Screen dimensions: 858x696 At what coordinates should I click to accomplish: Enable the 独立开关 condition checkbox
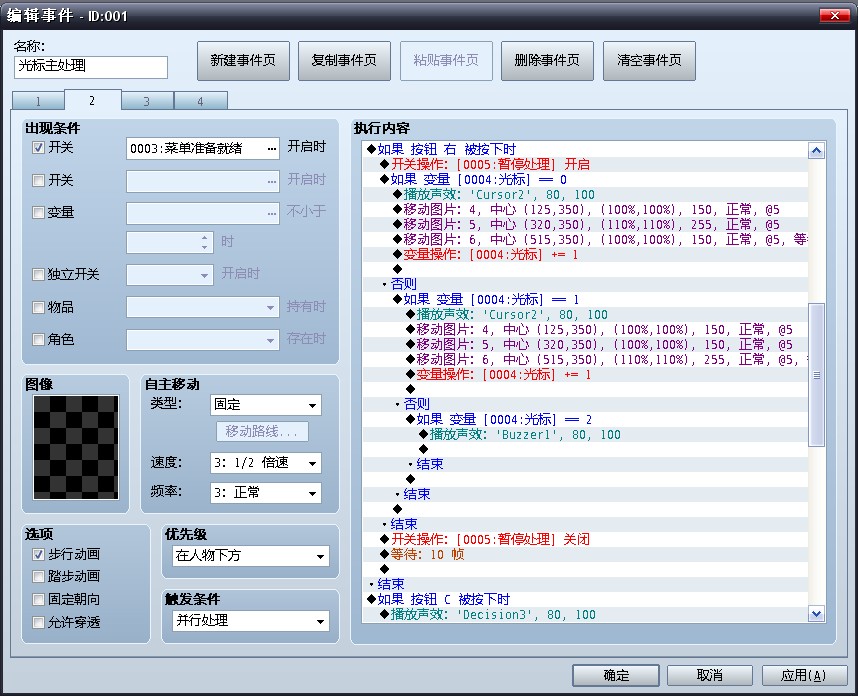pyautogui.click(x=38, y=274)
